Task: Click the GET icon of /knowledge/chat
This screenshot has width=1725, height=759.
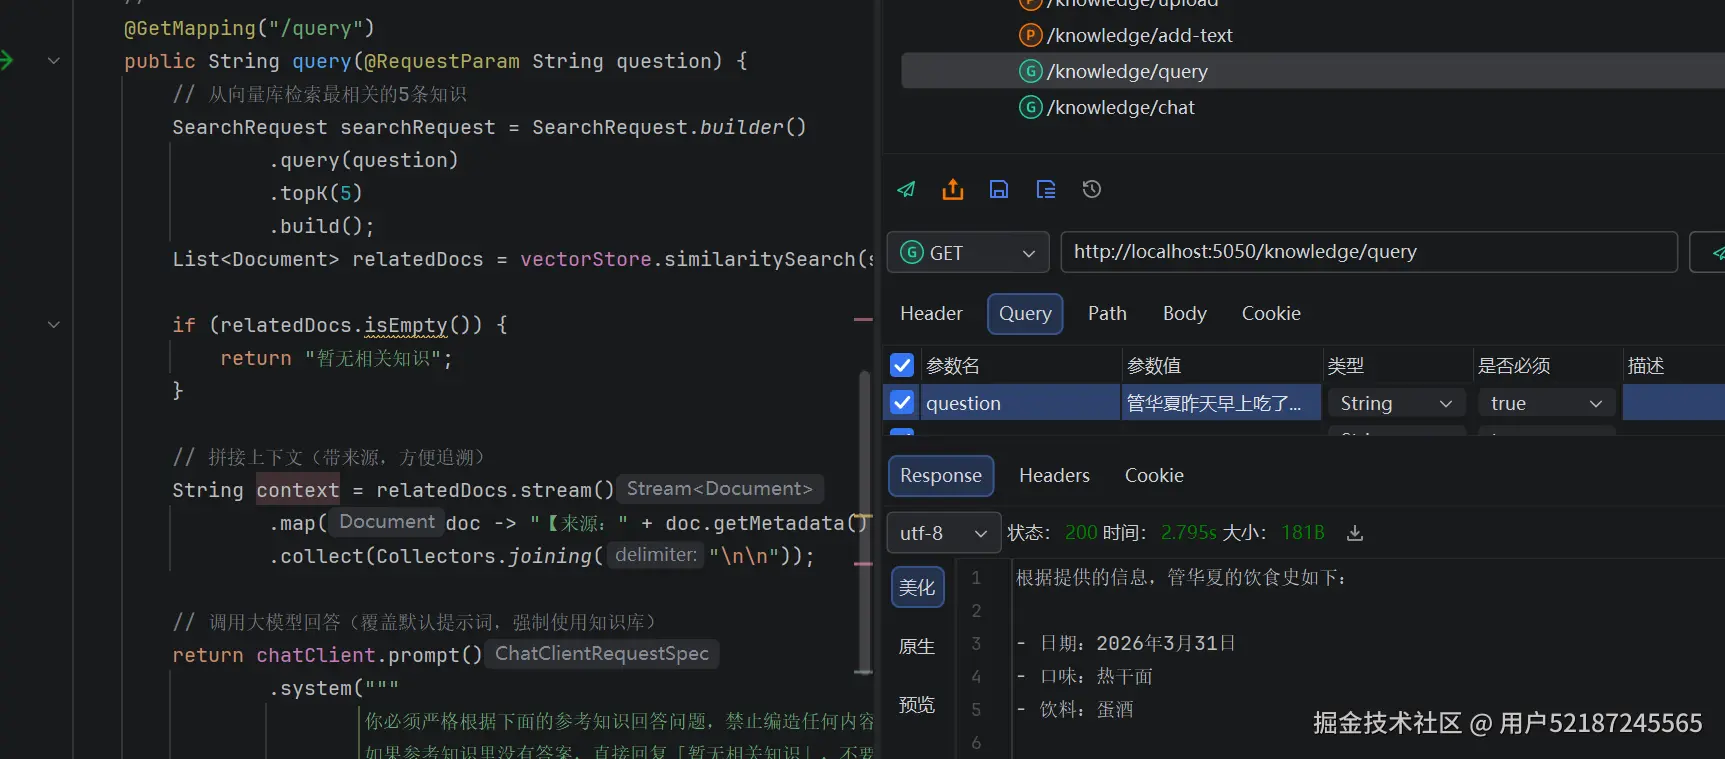Action: [1030, 107]
